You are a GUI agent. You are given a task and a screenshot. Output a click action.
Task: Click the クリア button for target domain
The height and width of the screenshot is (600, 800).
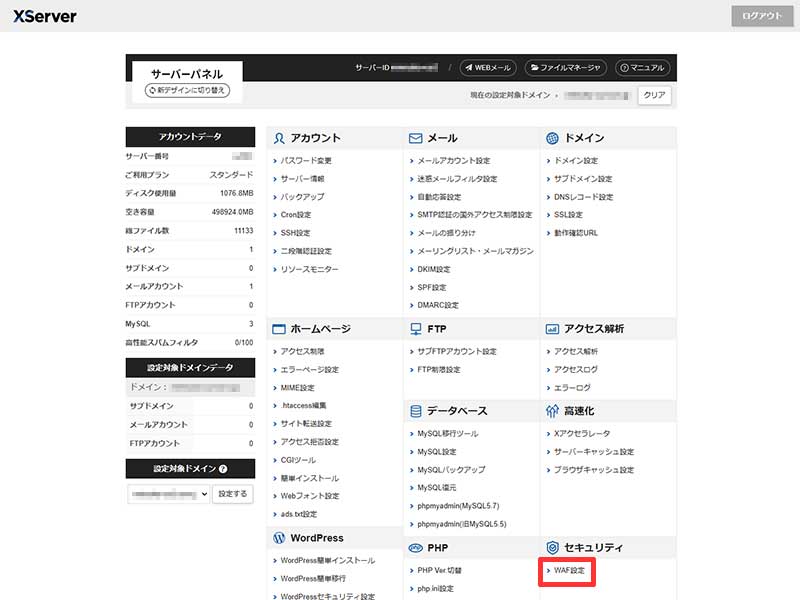pyautogui.click(x=654, y=95)
